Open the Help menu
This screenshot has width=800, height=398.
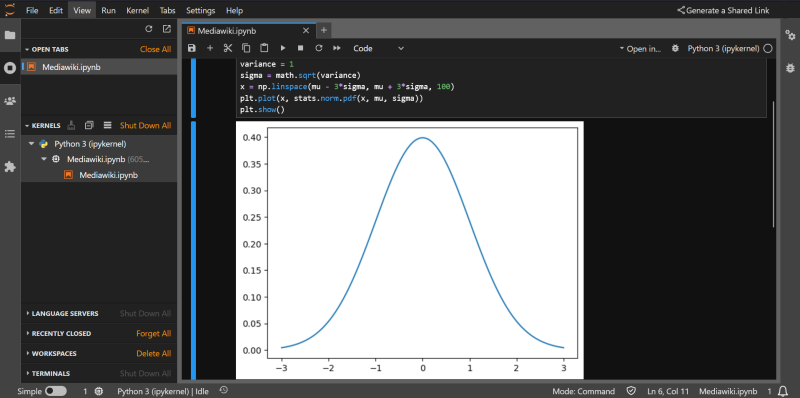click(234, 10)
